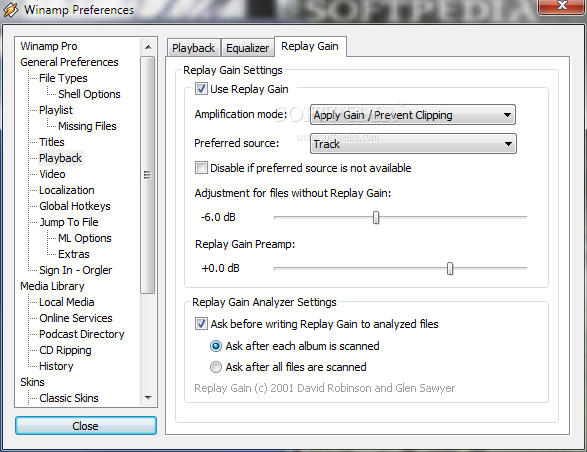Click the +0.0 dB preamp value
The height and width of the screenshot is (452, 587).
(x=220, y=268)
